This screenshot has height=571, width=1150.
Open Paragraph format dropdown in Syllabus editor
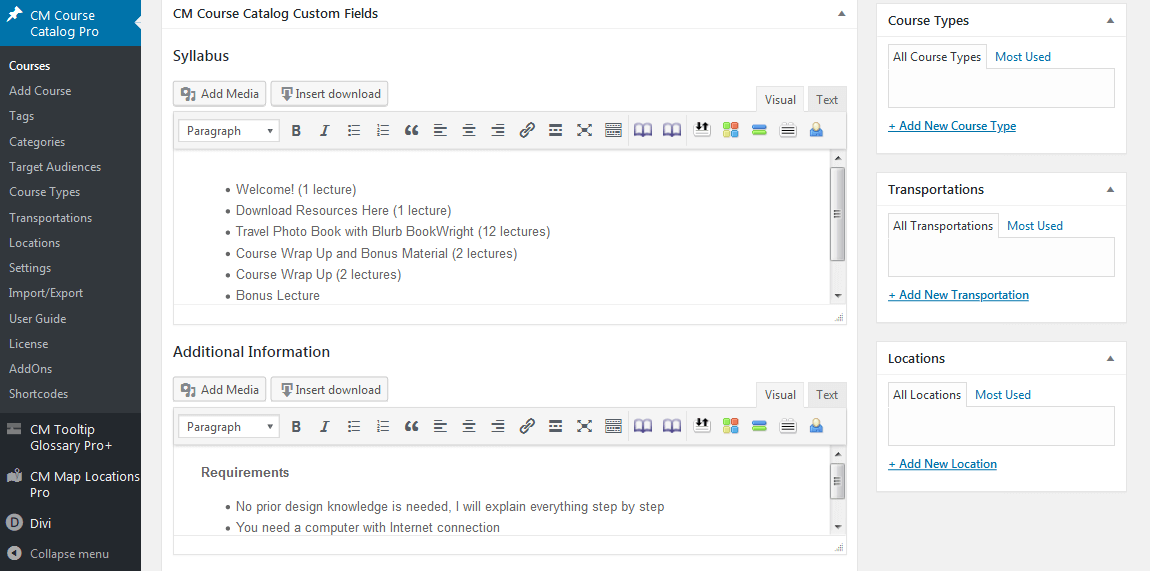229,131
